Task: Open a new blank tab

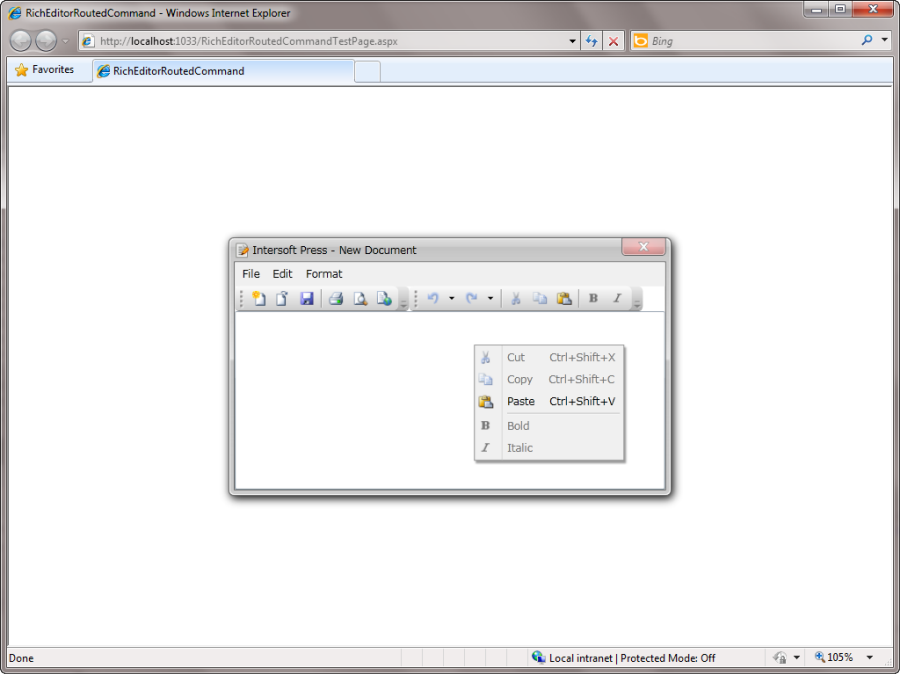Action: point(367,71)
